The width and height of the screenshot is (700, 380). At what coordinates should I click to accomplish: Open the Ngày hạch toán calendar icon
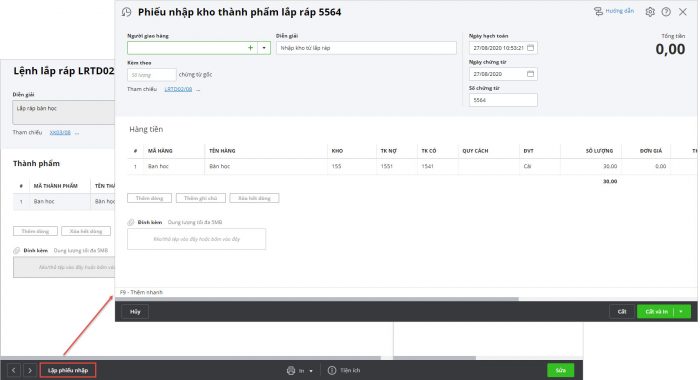530,48
